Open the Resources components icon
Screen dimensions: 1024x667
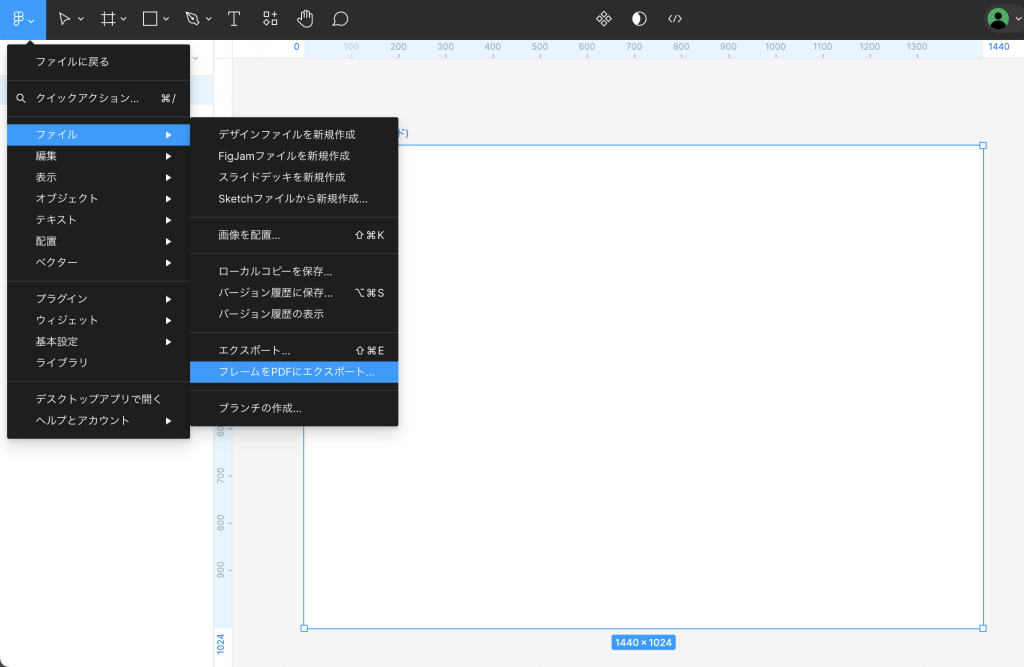point(270,19)
